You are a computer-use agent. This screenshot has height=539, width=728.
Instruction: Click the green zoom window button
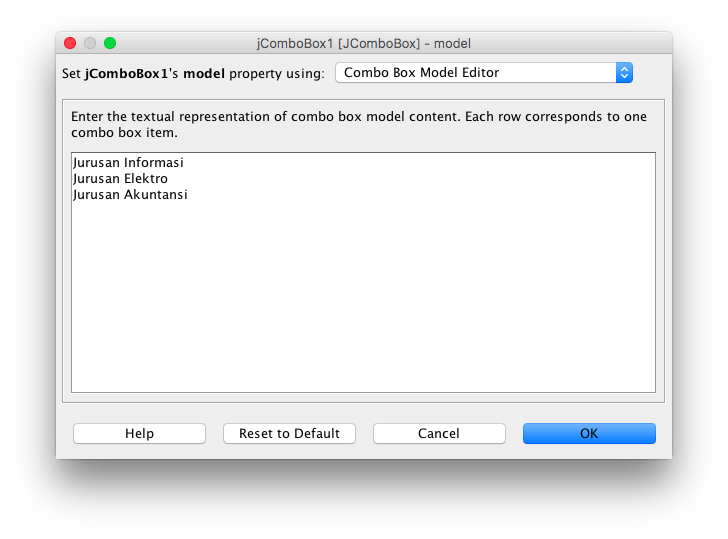[x=110, y=43]
